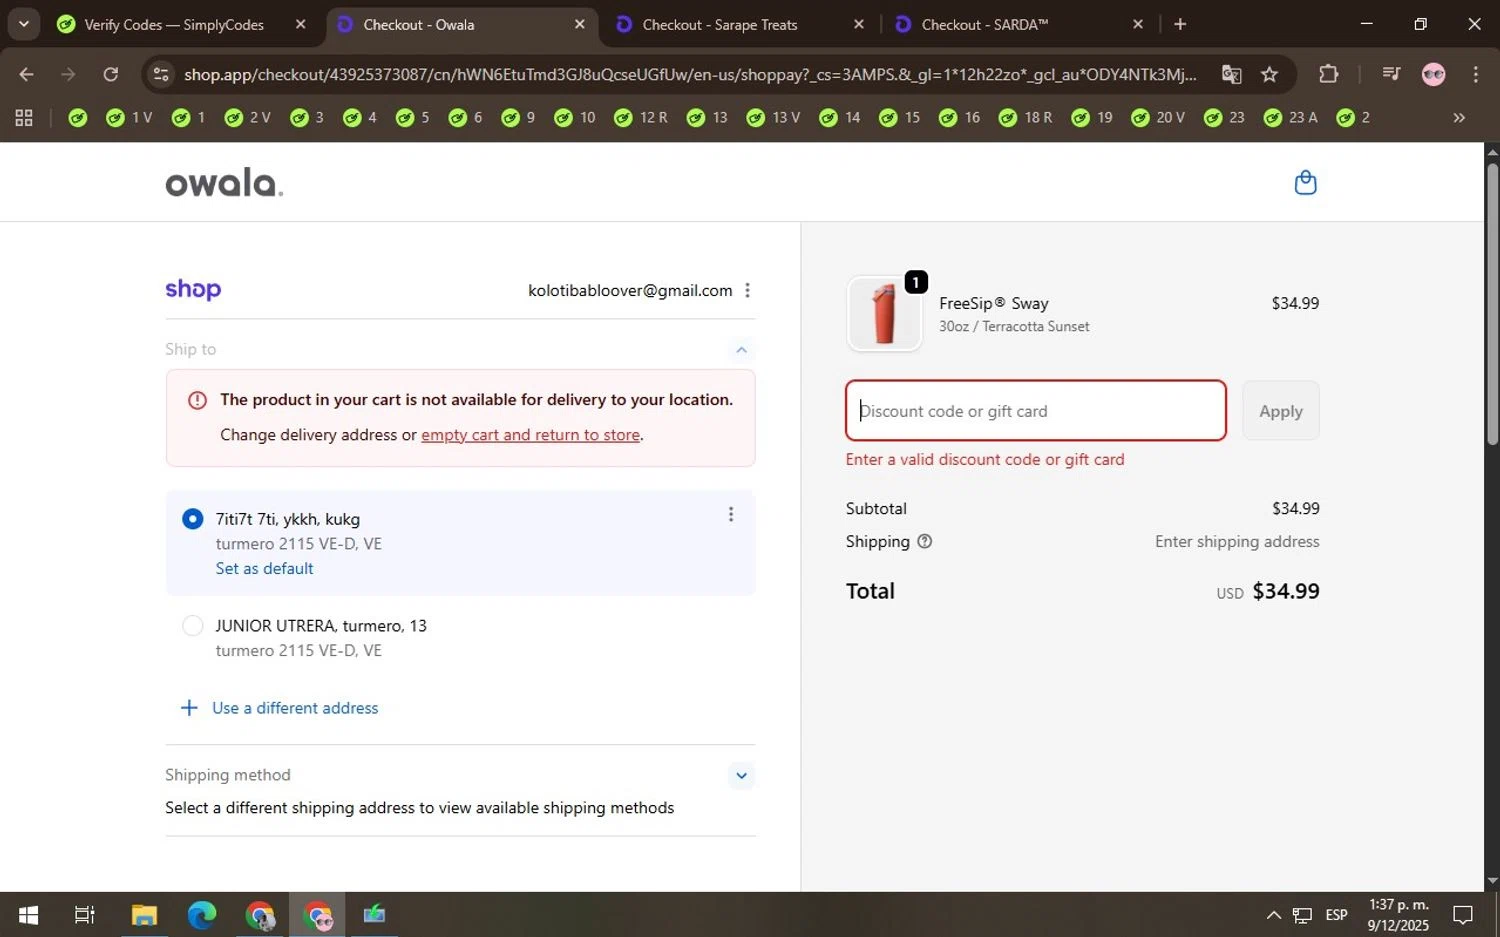This screenshot has height=937, width=1500.
Task: Open options menu beside the account email
Action: (x=747, y=290)
